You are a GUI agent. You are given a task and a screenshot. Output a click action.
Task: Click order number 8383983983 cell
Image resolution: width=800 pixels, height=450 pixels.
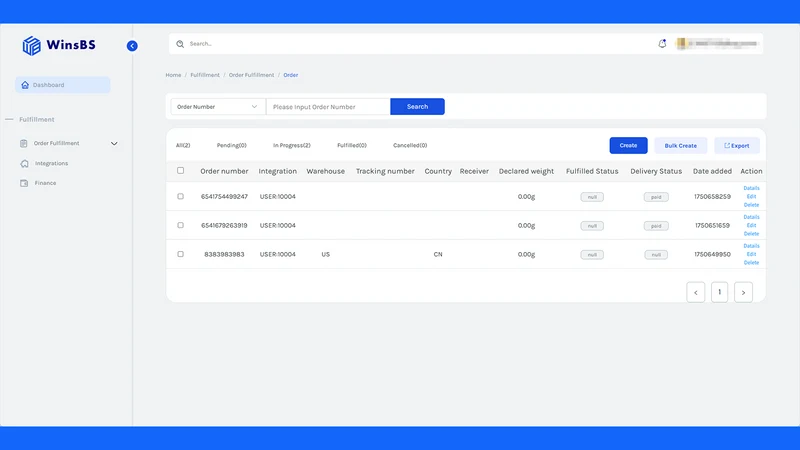point(224,254)
